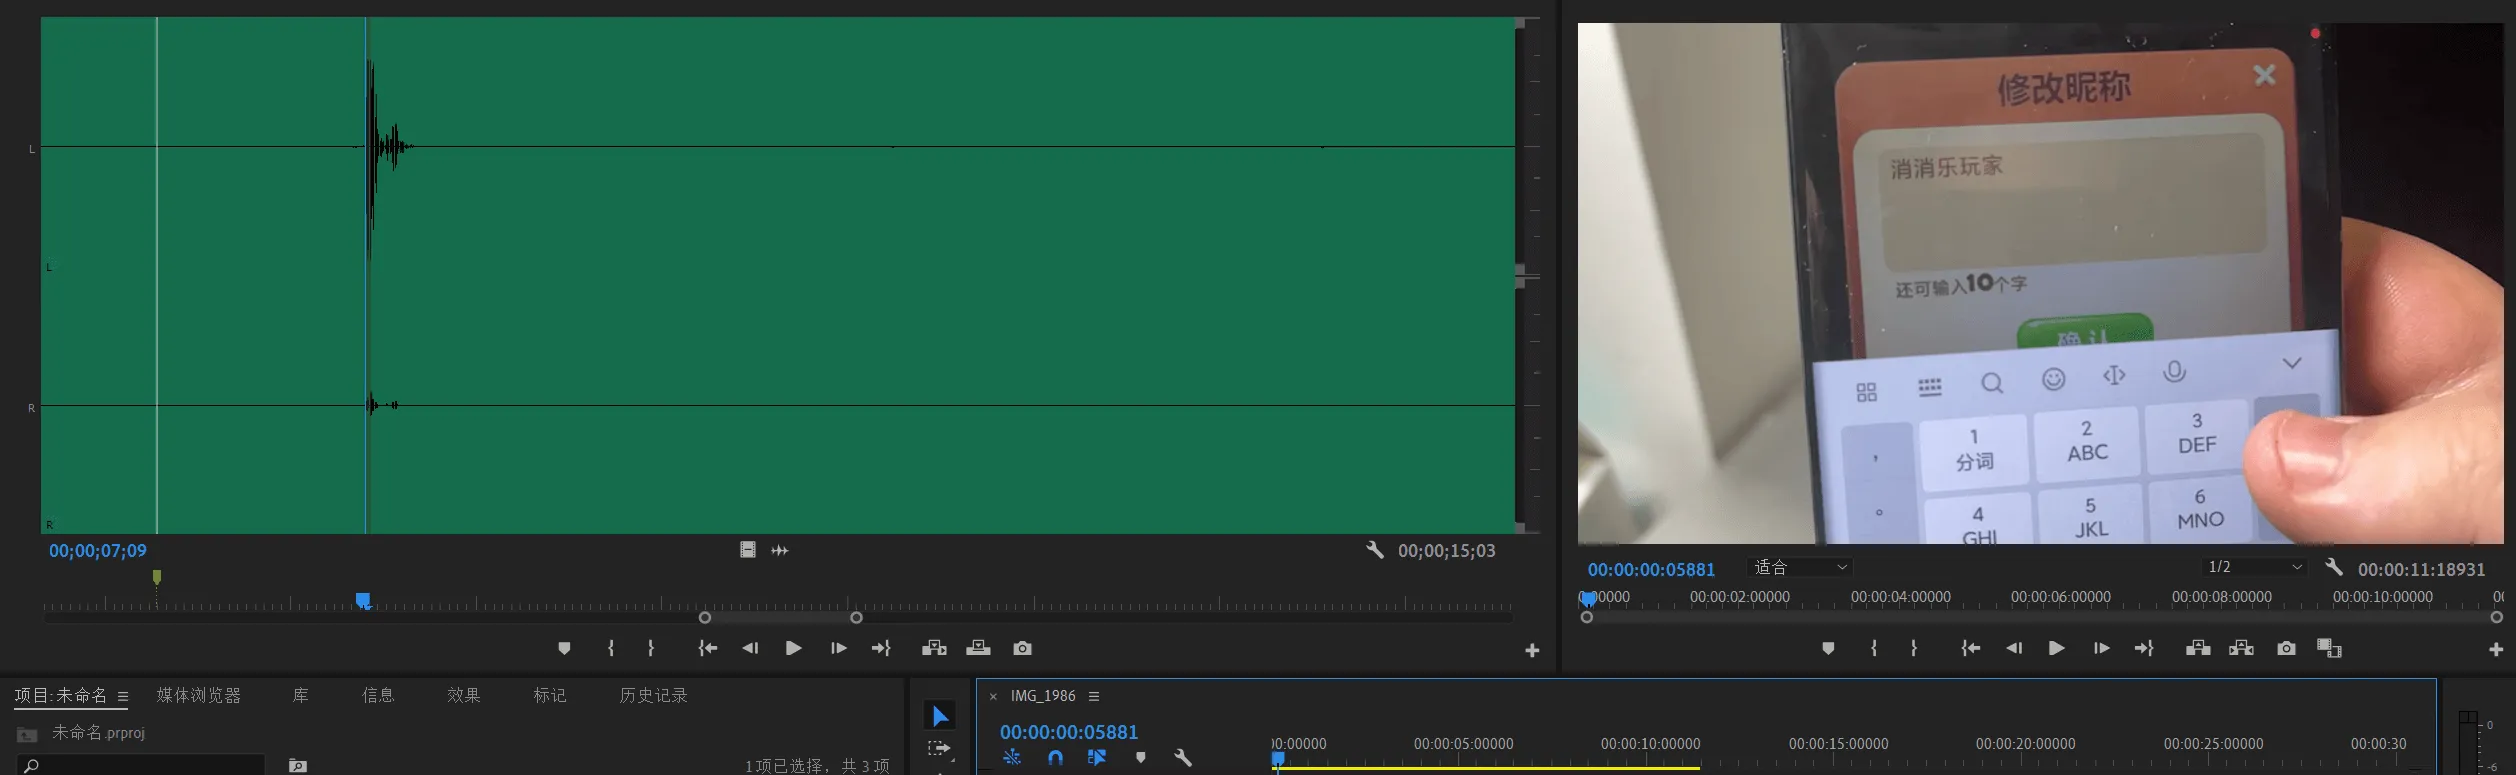Go to Out point in Program Monitor
This screenshot has height=775, width=2516.
2144,648
